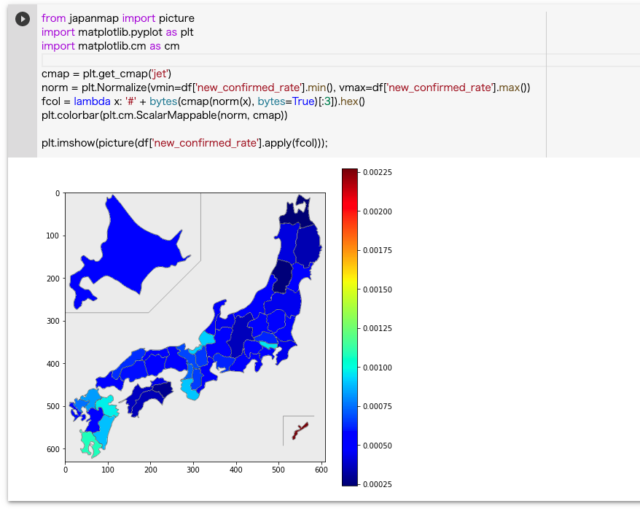This screenshot has height=509, width=640.
Task: Click the 'from japanmap import picture' code line
Action: point(118,18)
